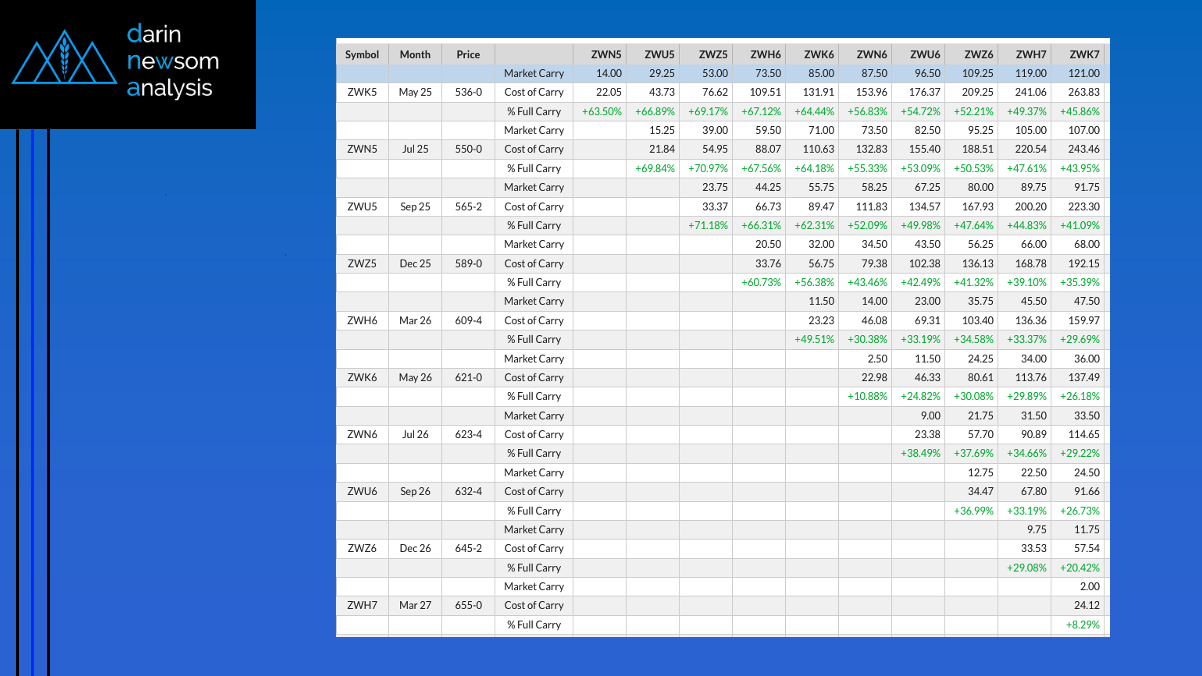Select the Dec 25 month cell
1202x676 pixels.
(x=415, y=263)
